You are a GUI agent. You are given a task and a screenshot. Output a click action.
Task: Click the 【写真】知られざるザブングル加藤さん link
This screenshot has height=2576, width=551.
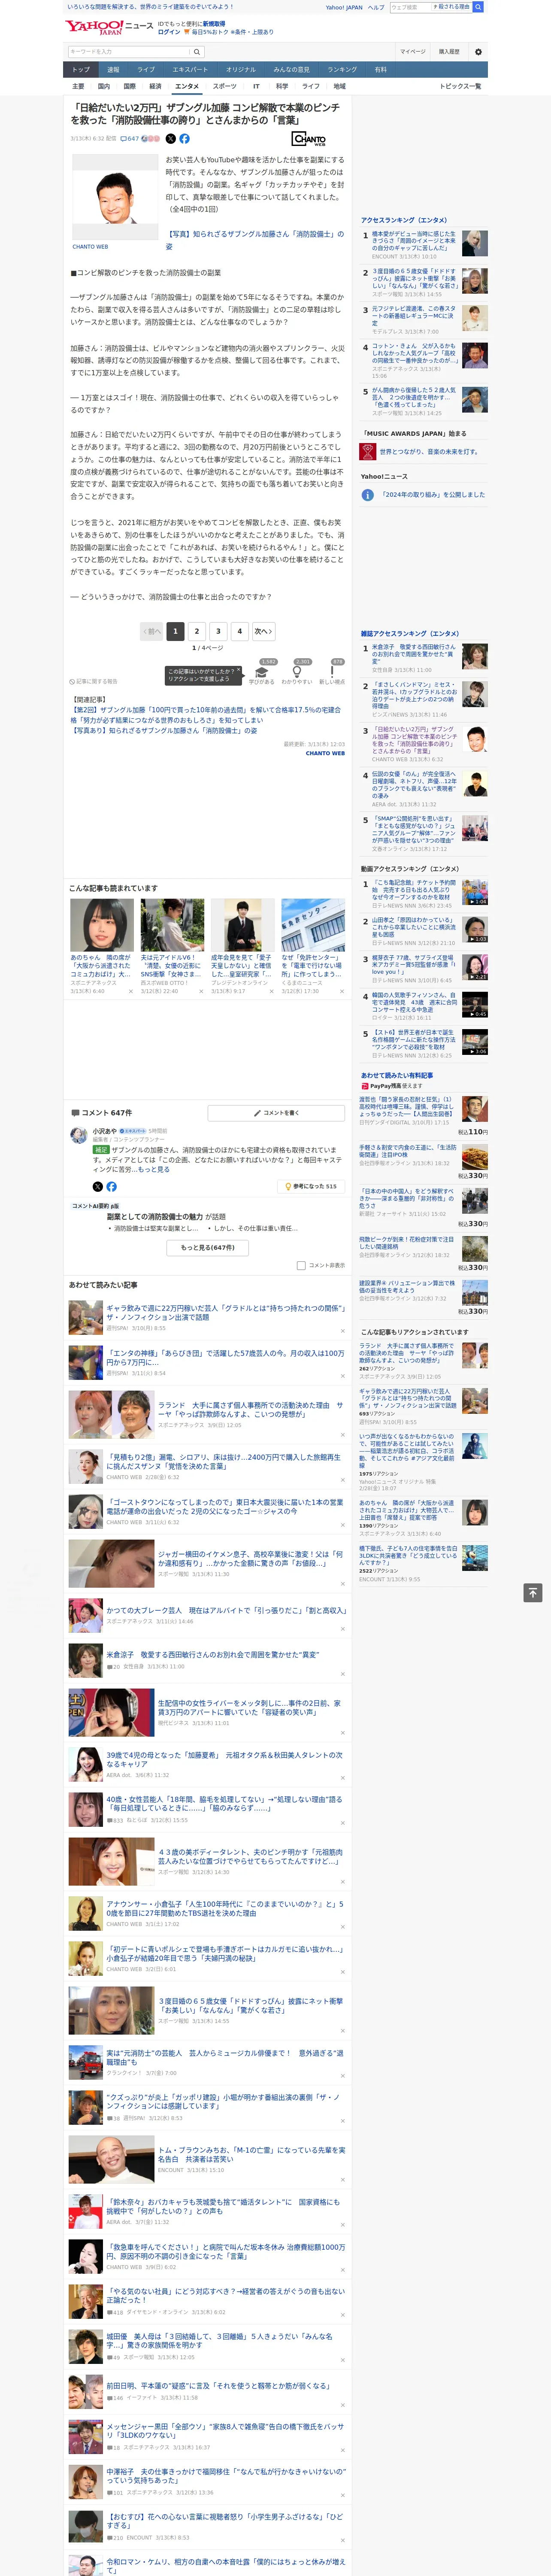pos(254,240)
